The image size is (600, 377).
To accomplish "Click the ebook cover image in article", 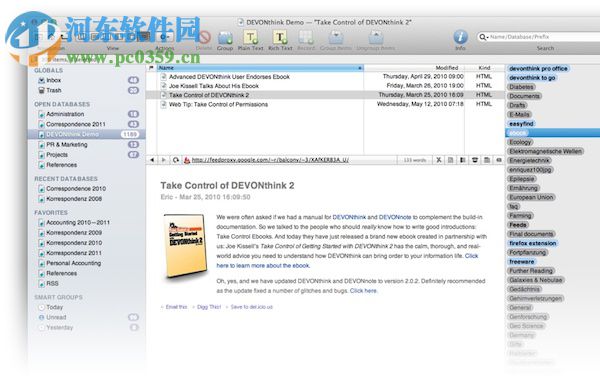I will pyautogui.click(x=185, y=246).
